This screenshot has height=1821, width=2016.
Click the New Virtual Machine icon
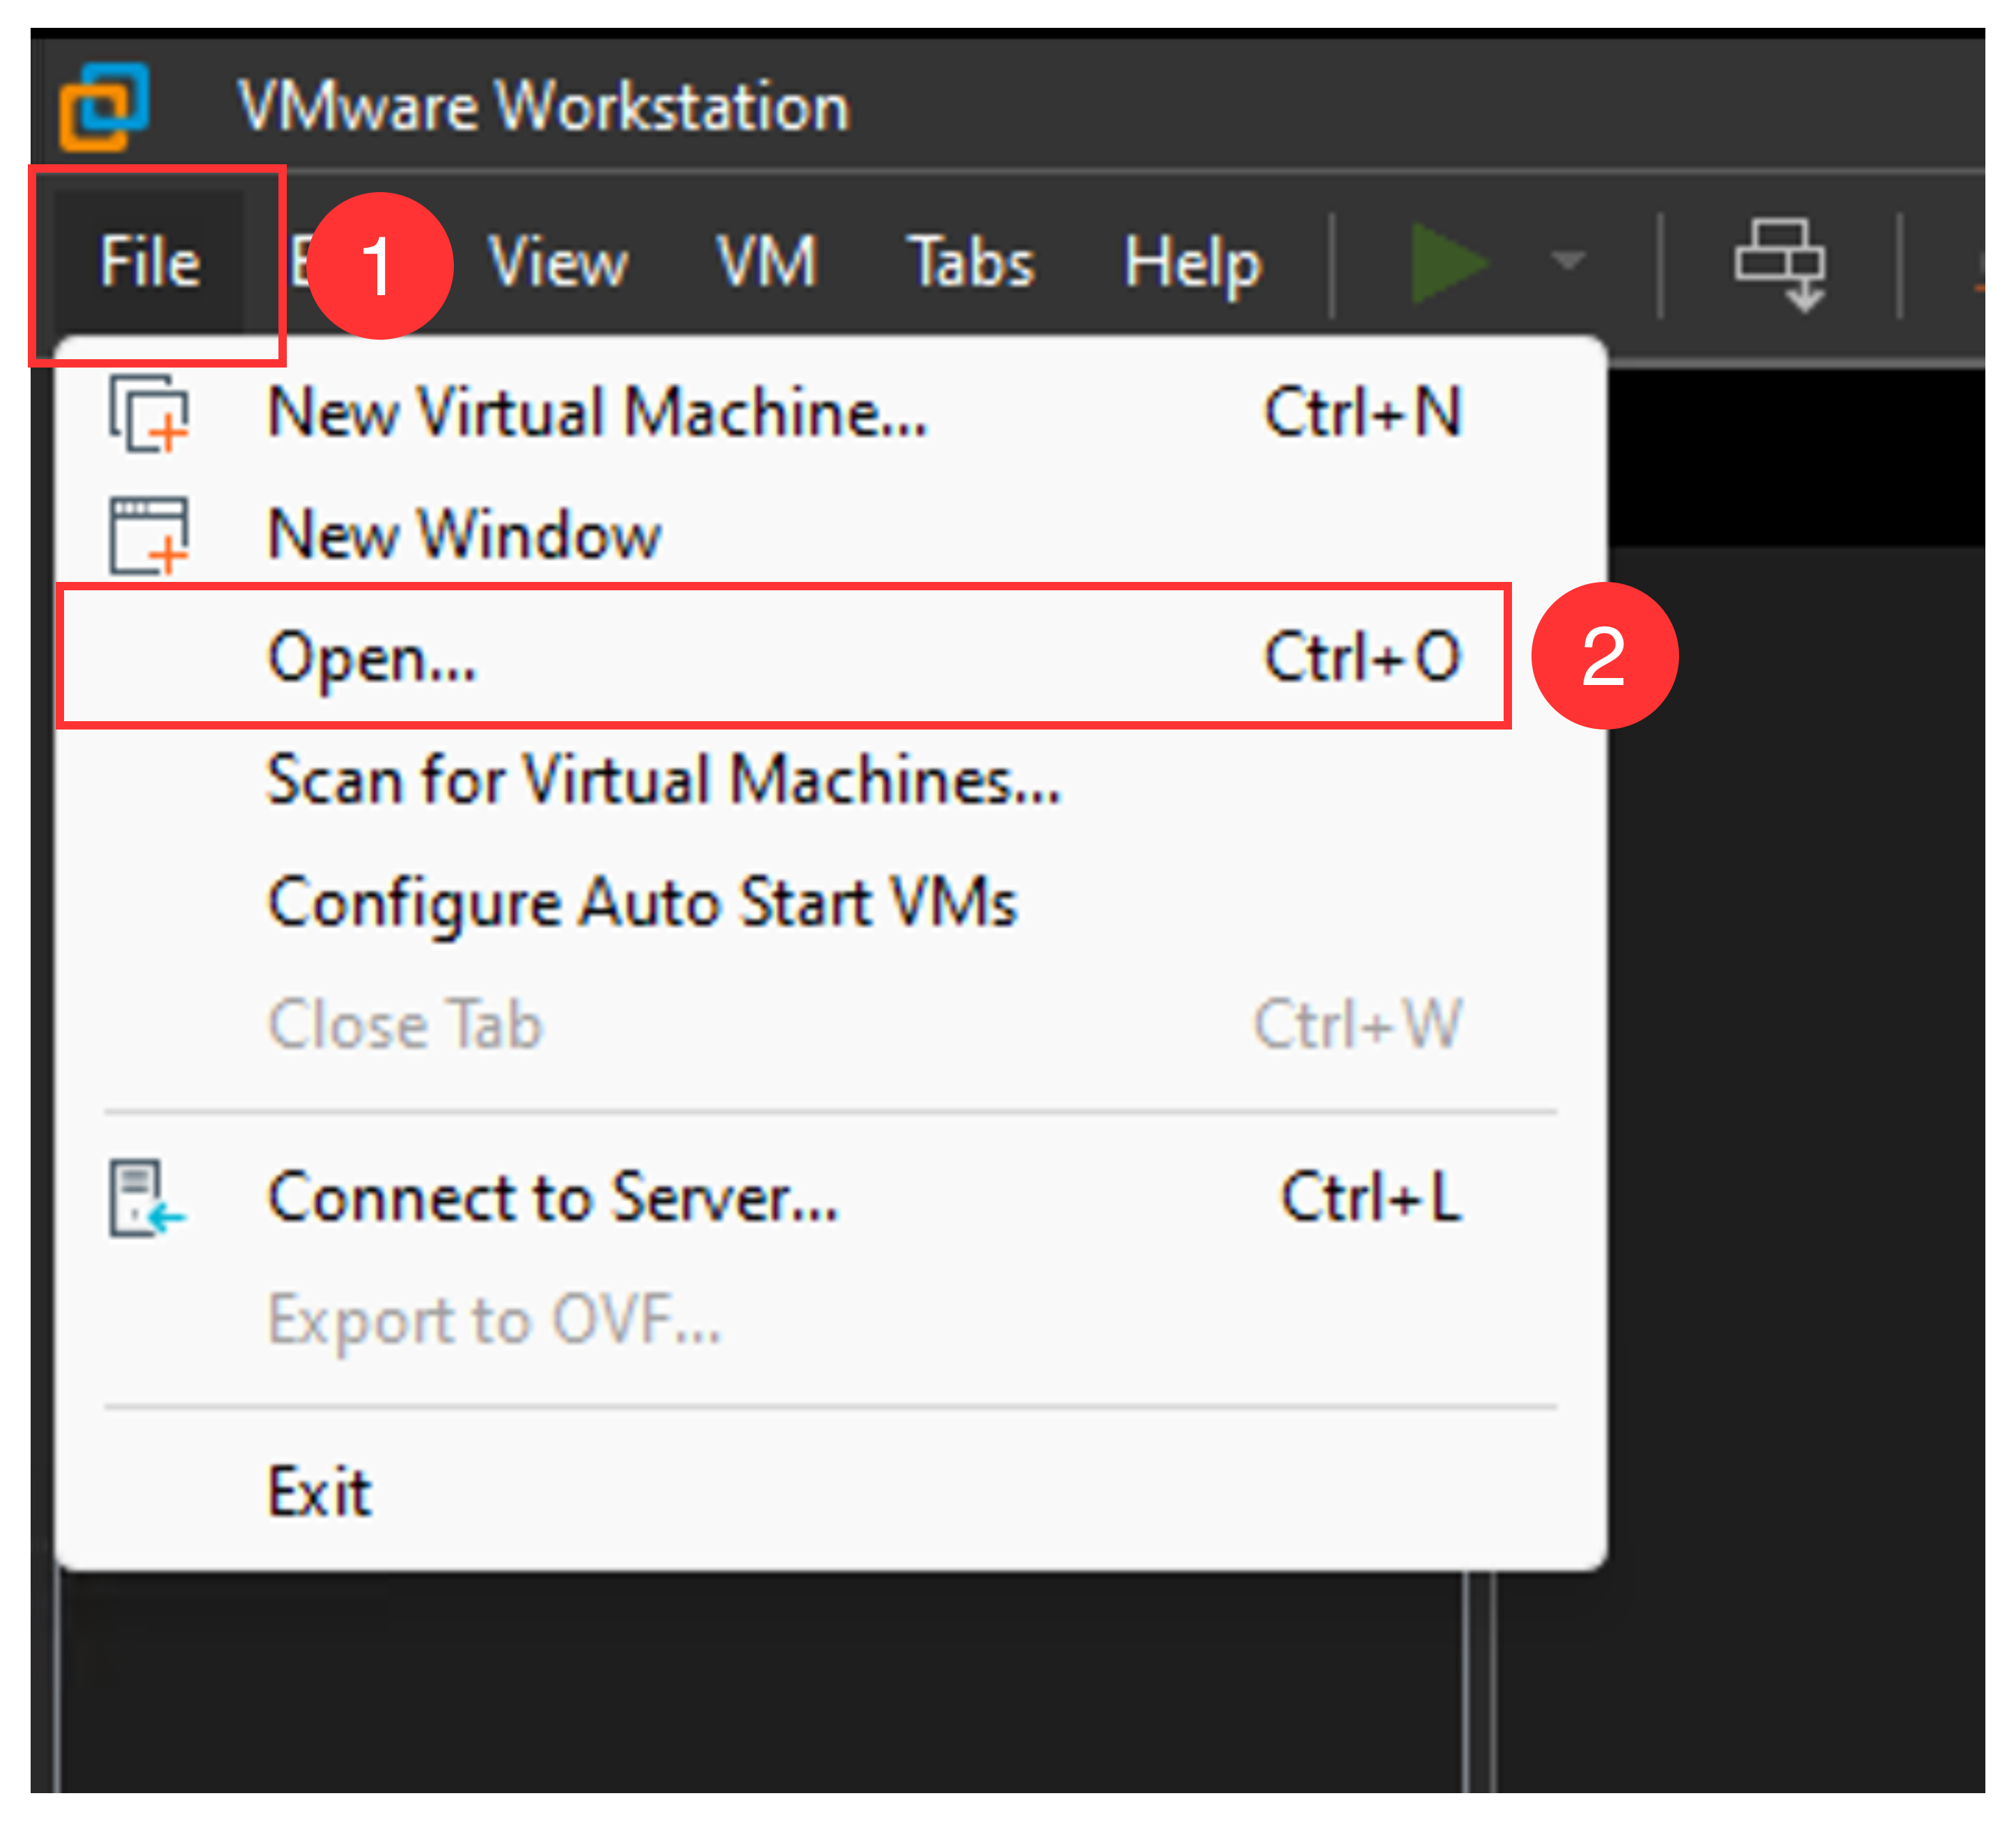(148, 413)
